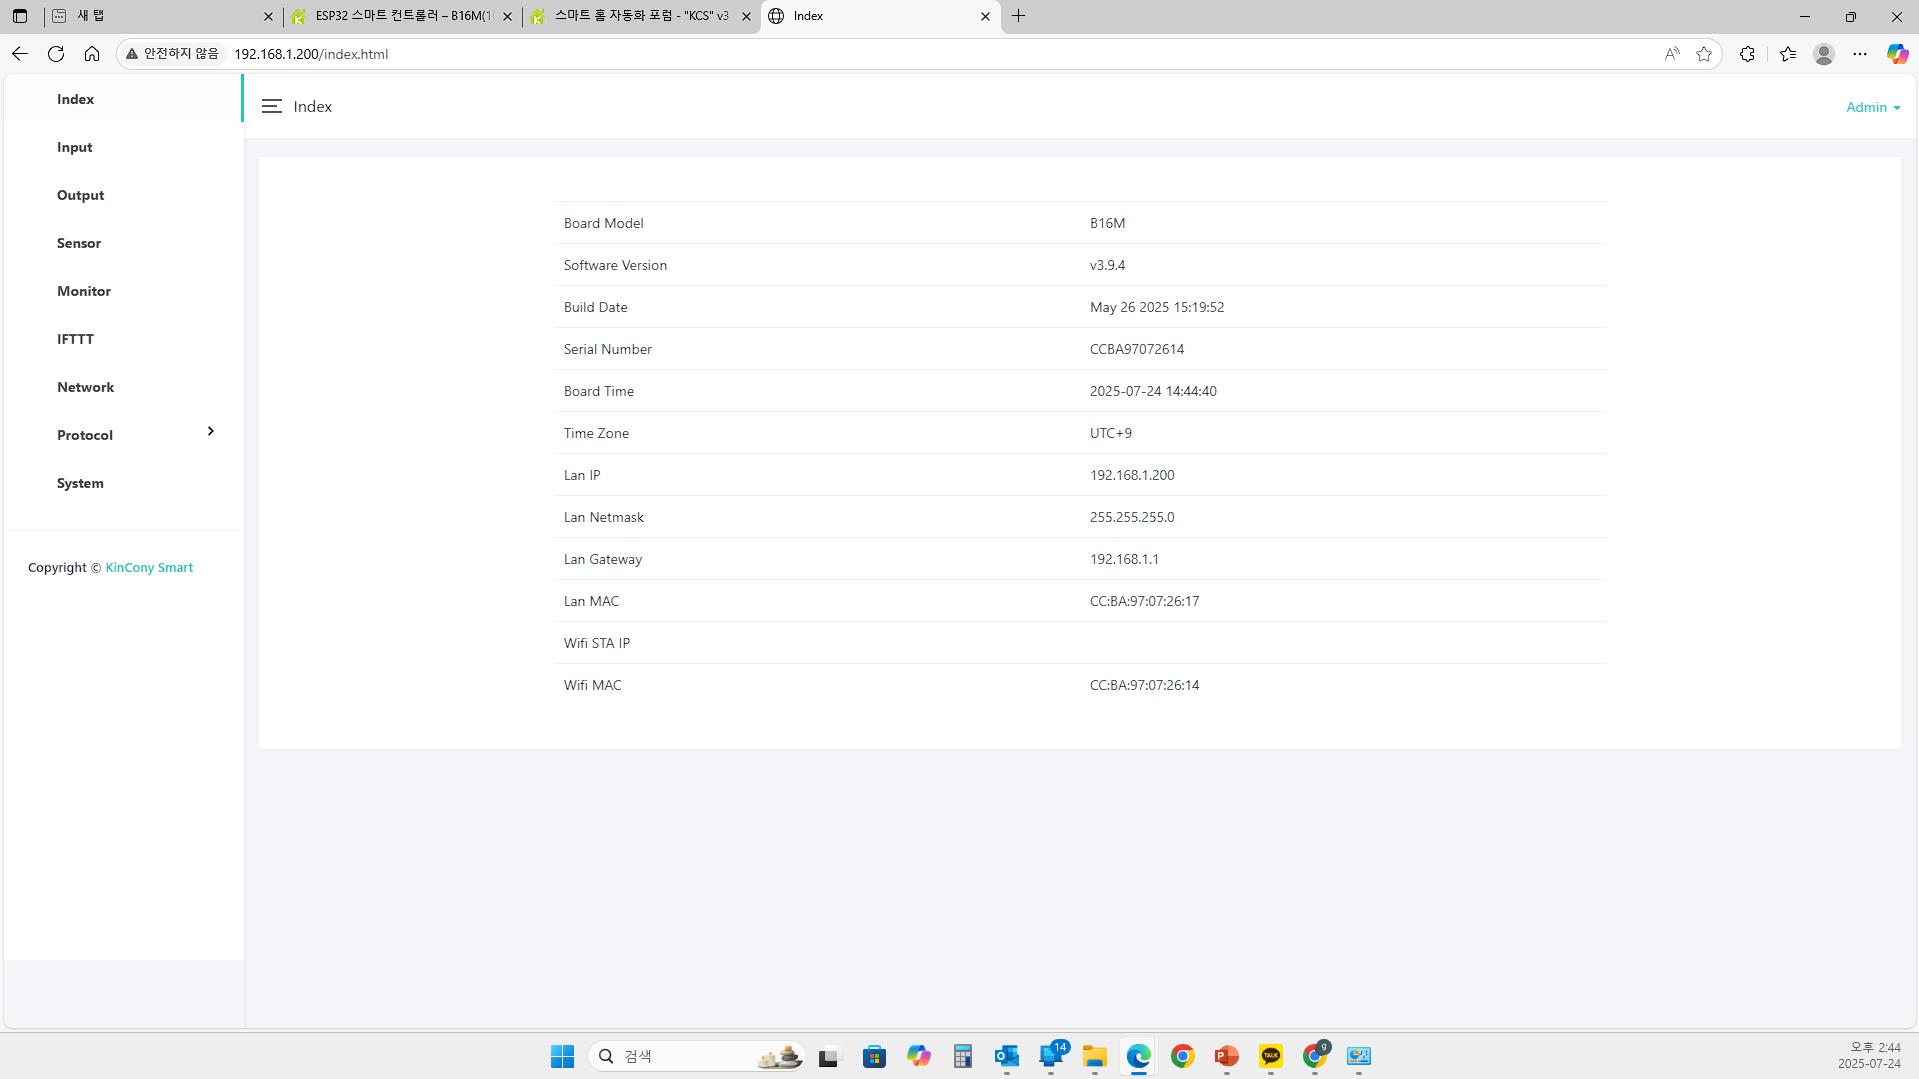Expand the Protocol submenu arrow
The image size is (1919, 1079).
pyautogui.click(x=210, y=431)
